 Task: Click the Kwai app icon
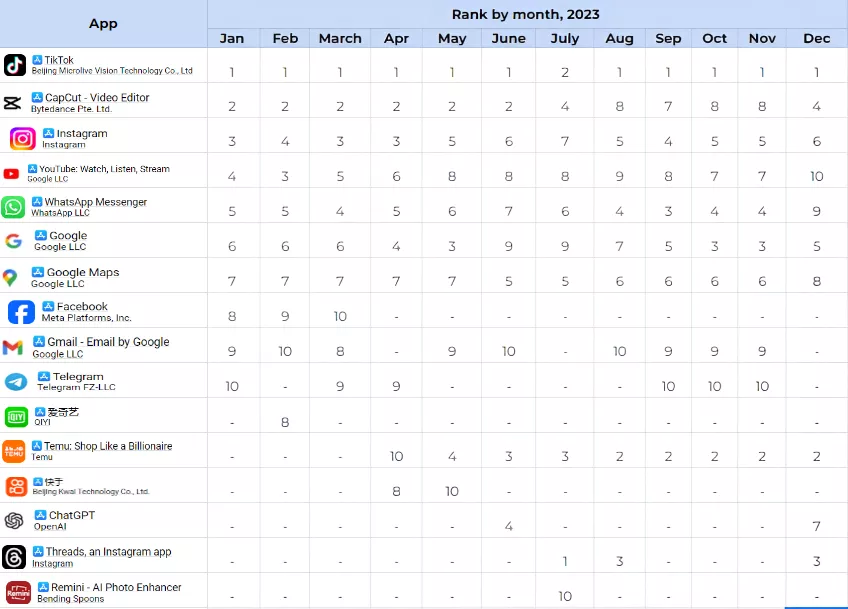(16, 486)
